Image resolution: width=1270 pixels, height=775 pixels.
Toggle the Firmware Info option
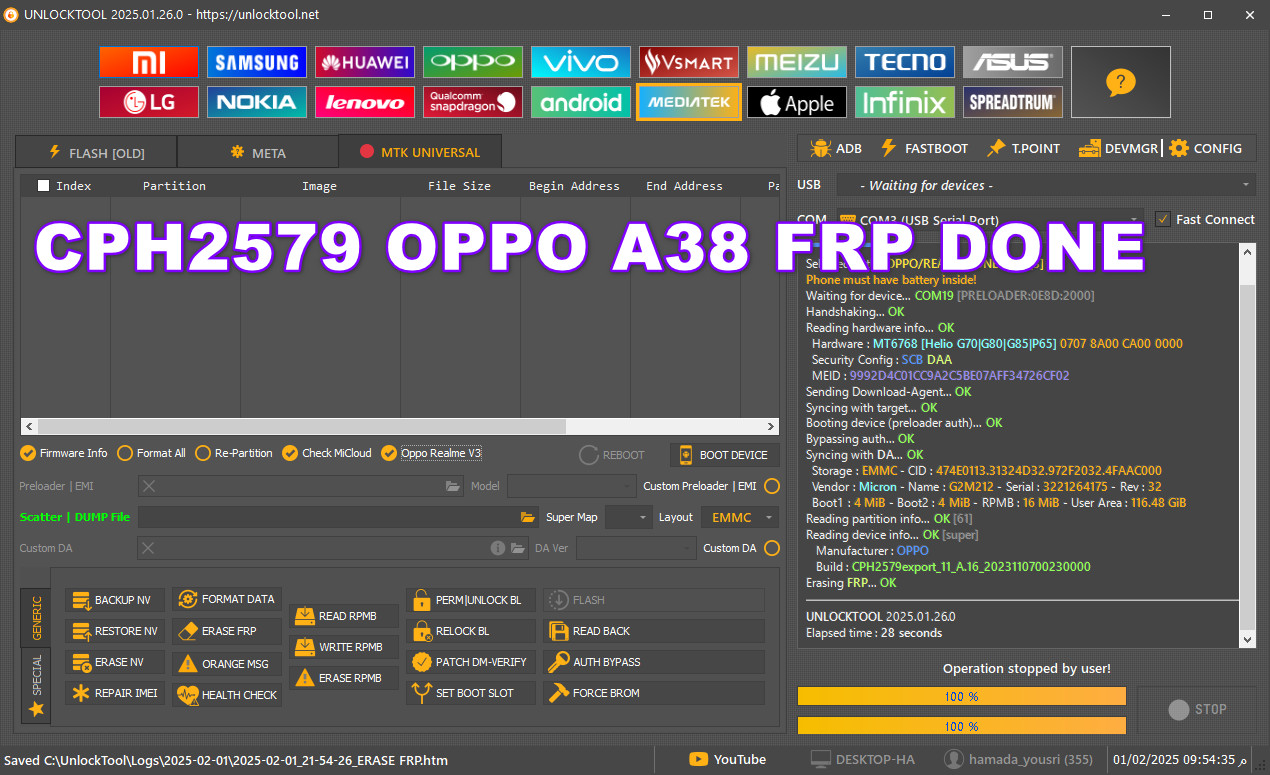pyautogui.click(x=64, y=453)
